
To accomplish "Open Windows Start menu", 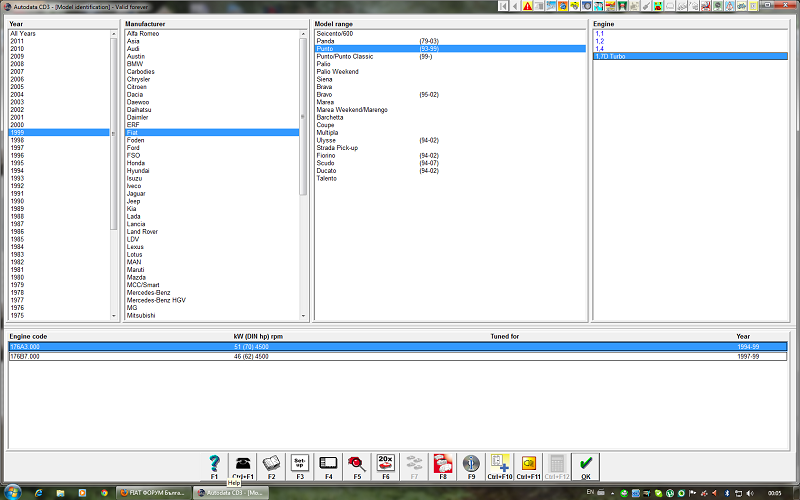I will coord(12,492).
